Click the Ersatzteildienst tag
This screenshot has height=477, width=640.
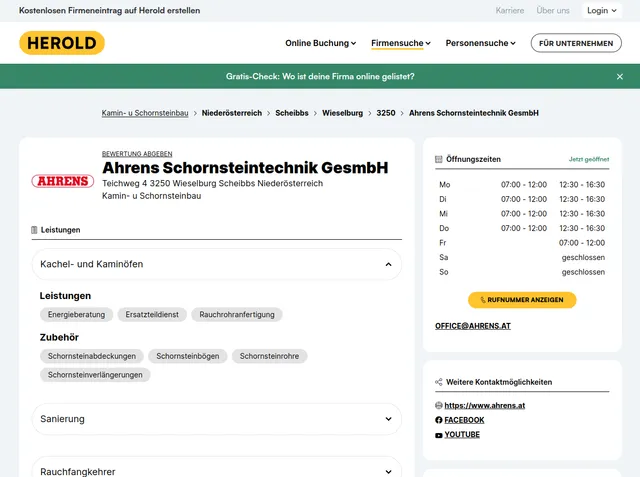pos(152,315)
